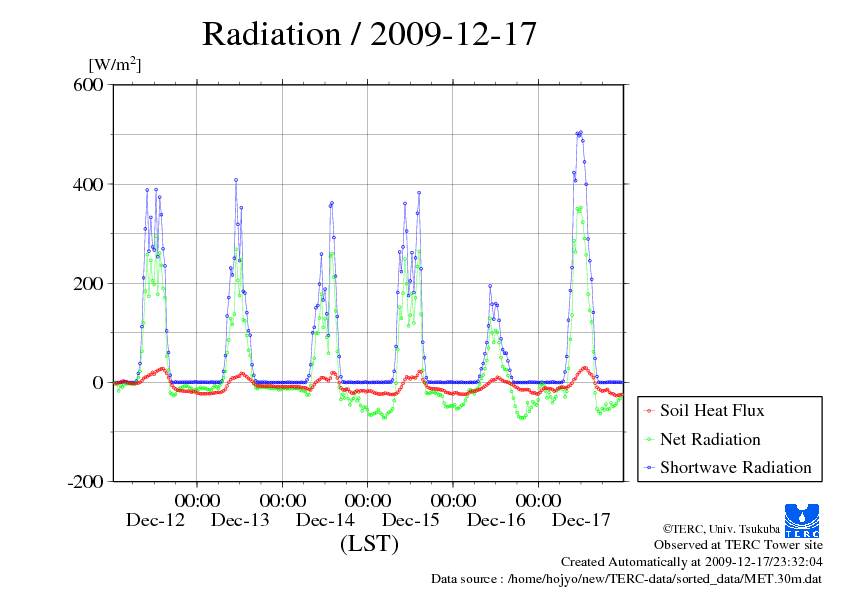Click the y-axis value '0'
The height and width of the screenshot is (595, 842).
(98, 383)
